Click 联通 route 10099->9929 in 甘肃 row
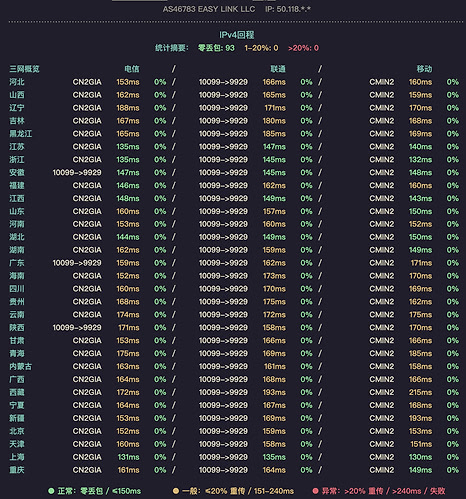 (x=223, y=341)
